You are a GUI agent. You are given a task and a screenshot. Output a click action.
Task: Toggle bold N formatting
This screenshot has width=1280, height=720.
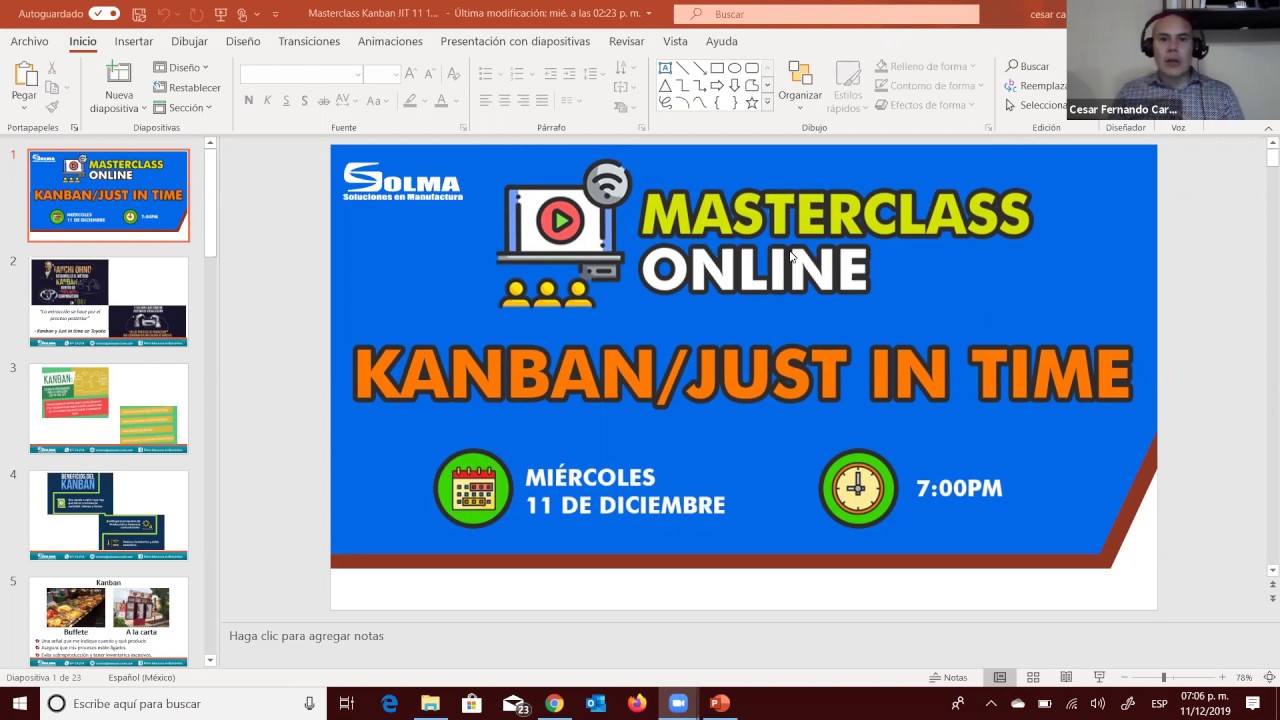(248, 101)
